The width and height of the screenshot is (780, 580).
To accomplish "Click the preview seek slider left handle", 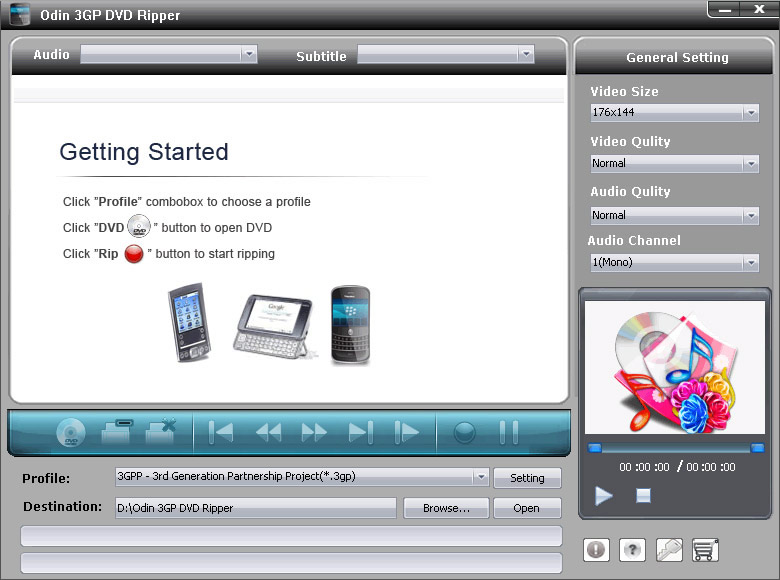I will click(x=594, y=448).
